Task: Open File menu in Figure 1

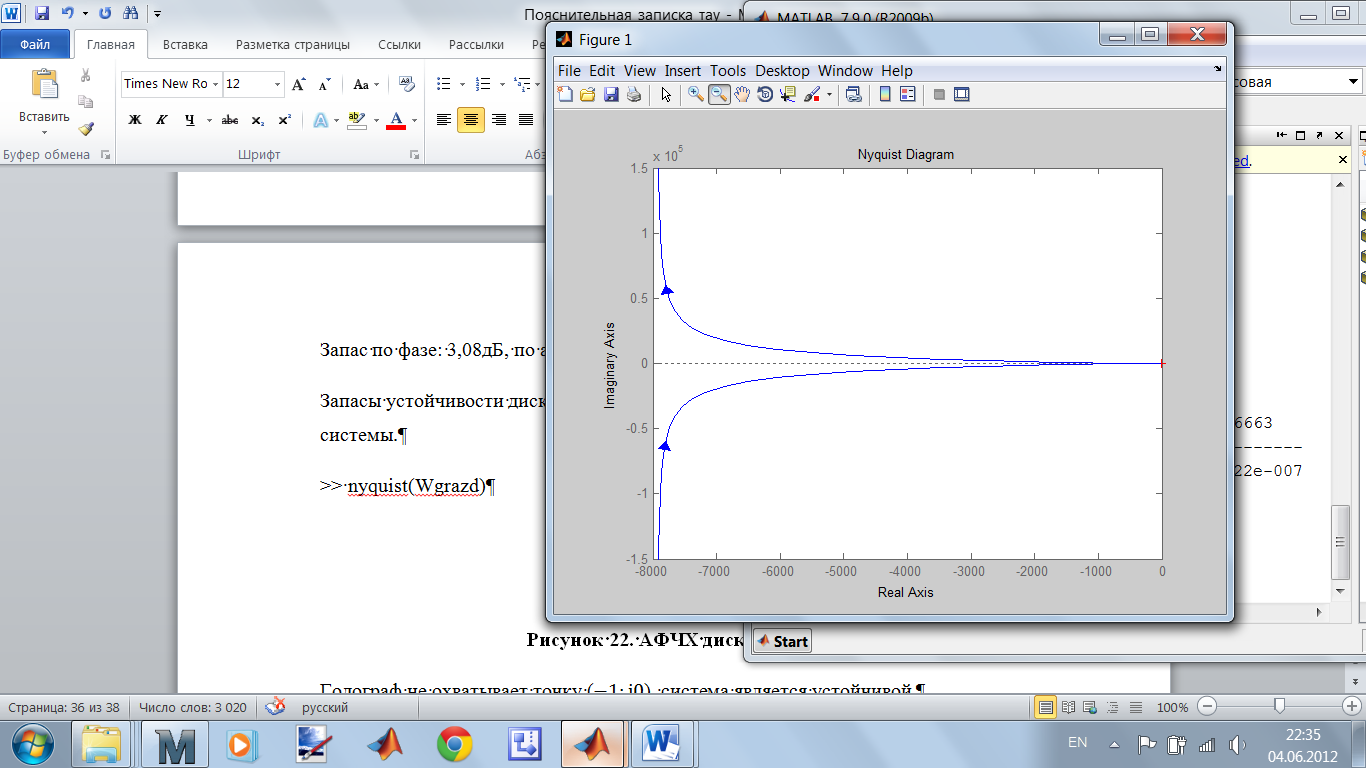Action: tap(569, 71)
